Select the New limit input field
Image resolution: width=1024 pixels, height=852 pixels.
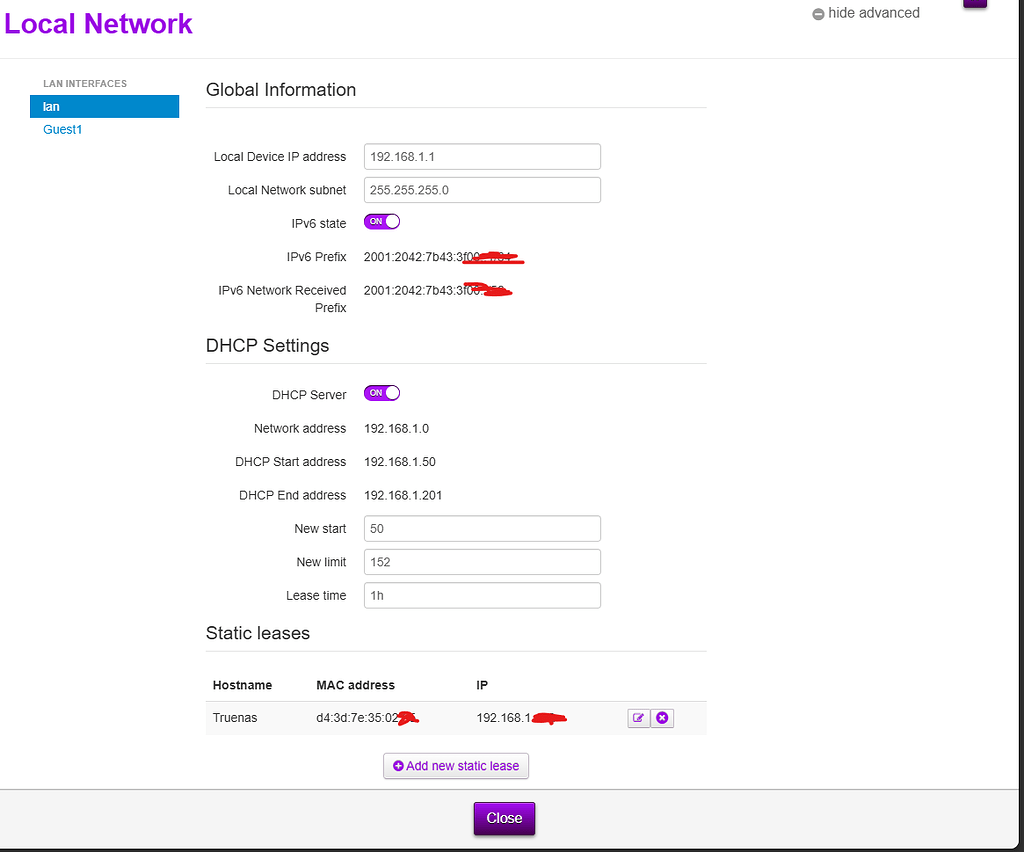point(482,561)
